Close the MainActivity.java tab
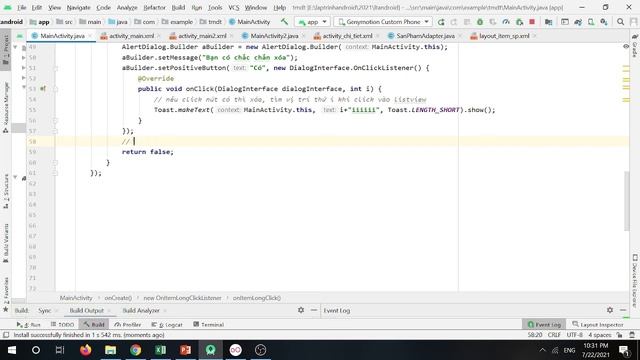Viewport: 640px width, 360px height. click(x=90, y=36)
